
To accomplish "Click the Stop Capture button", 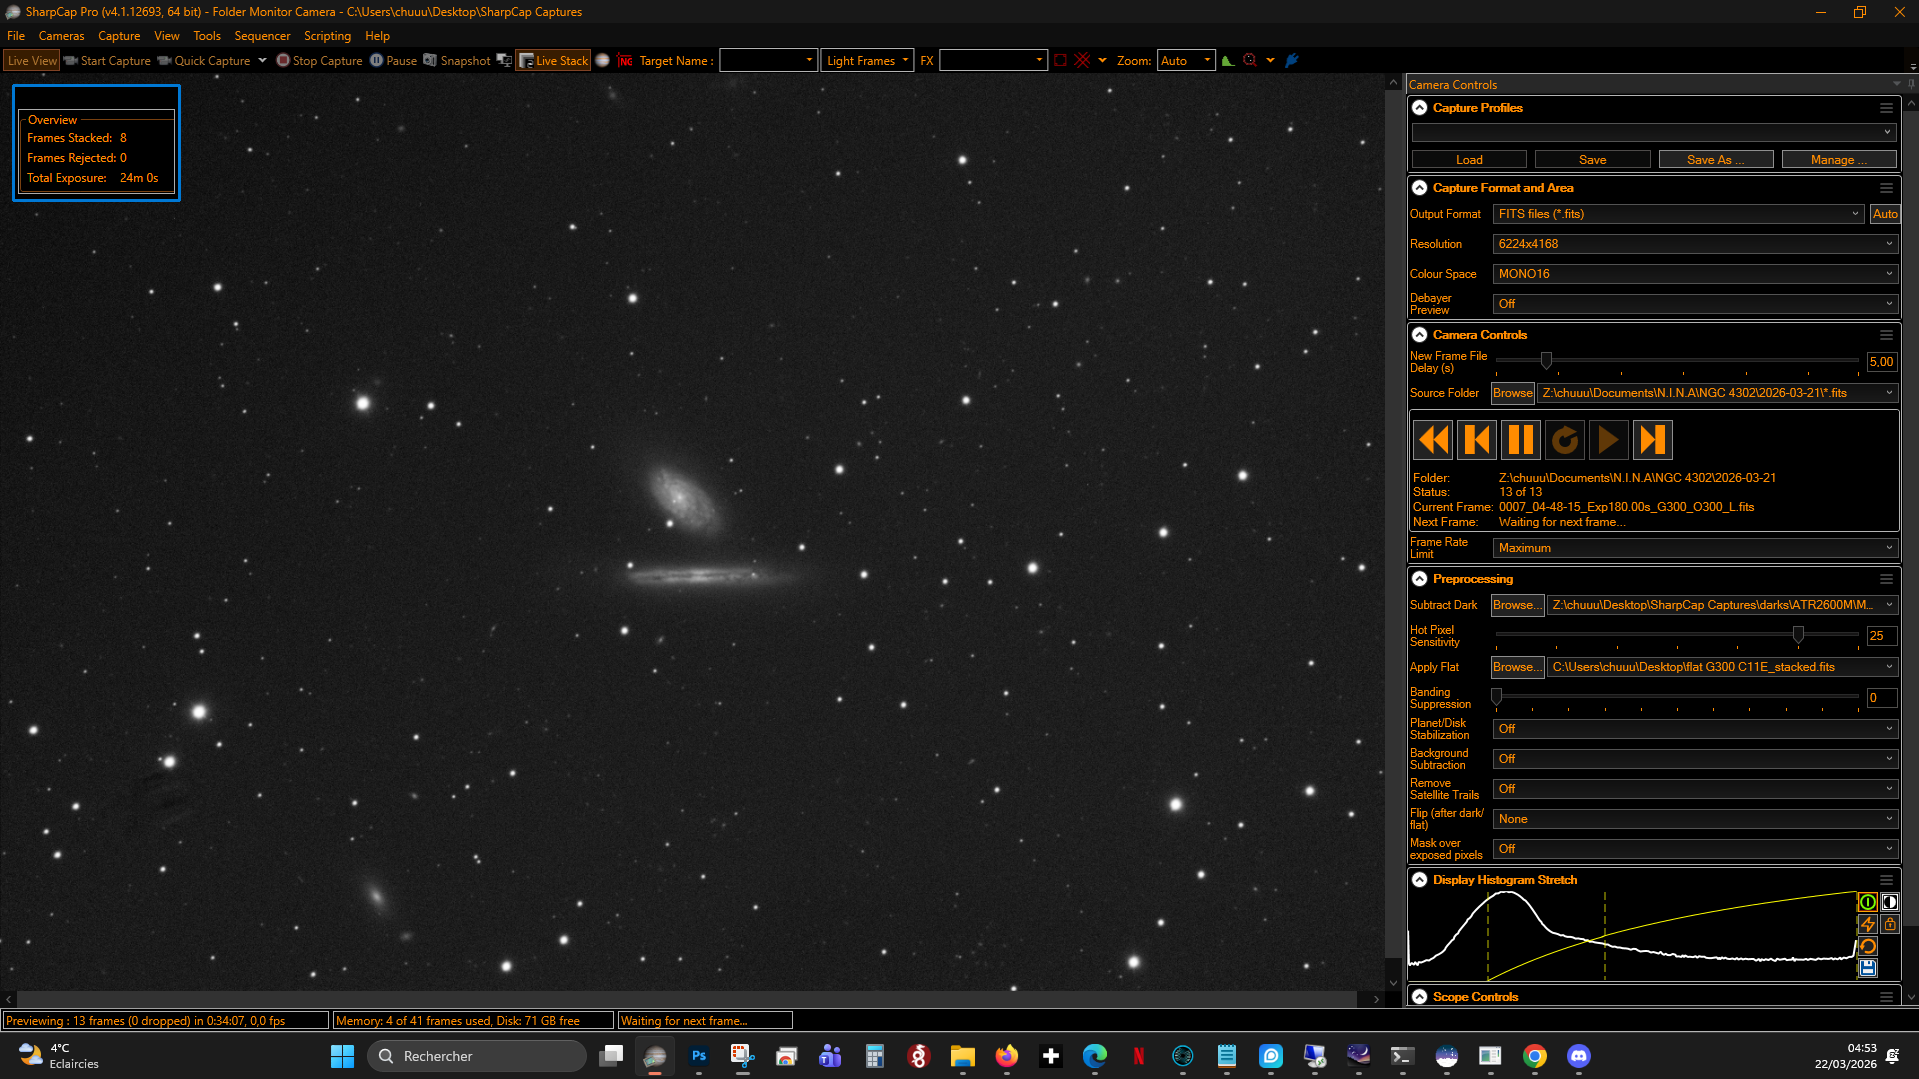I will [x=319, y=61].
